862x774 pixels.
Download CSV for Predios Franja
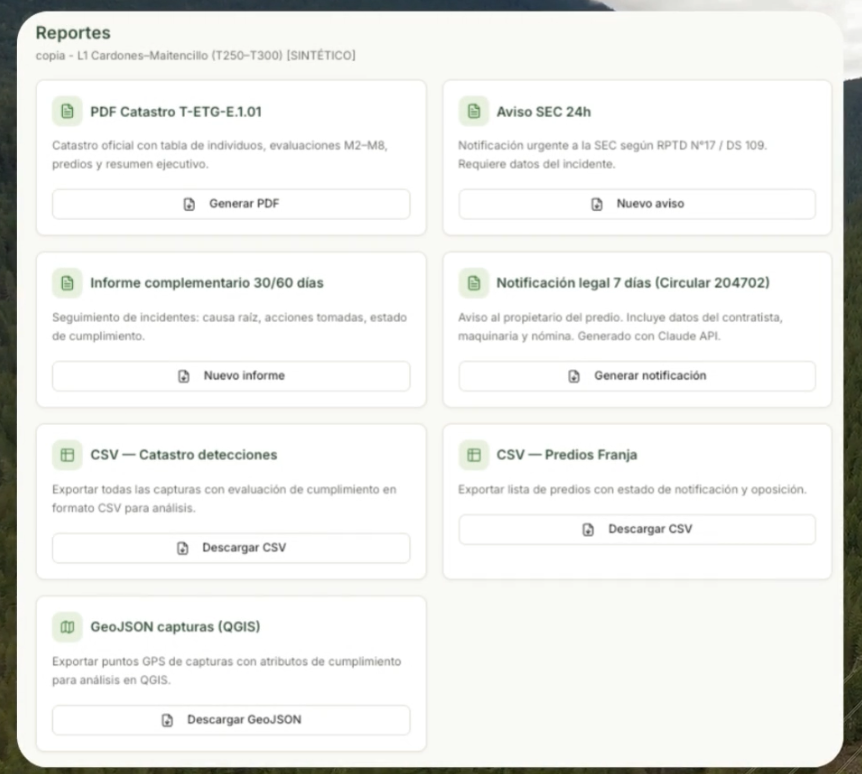point(637,529)
